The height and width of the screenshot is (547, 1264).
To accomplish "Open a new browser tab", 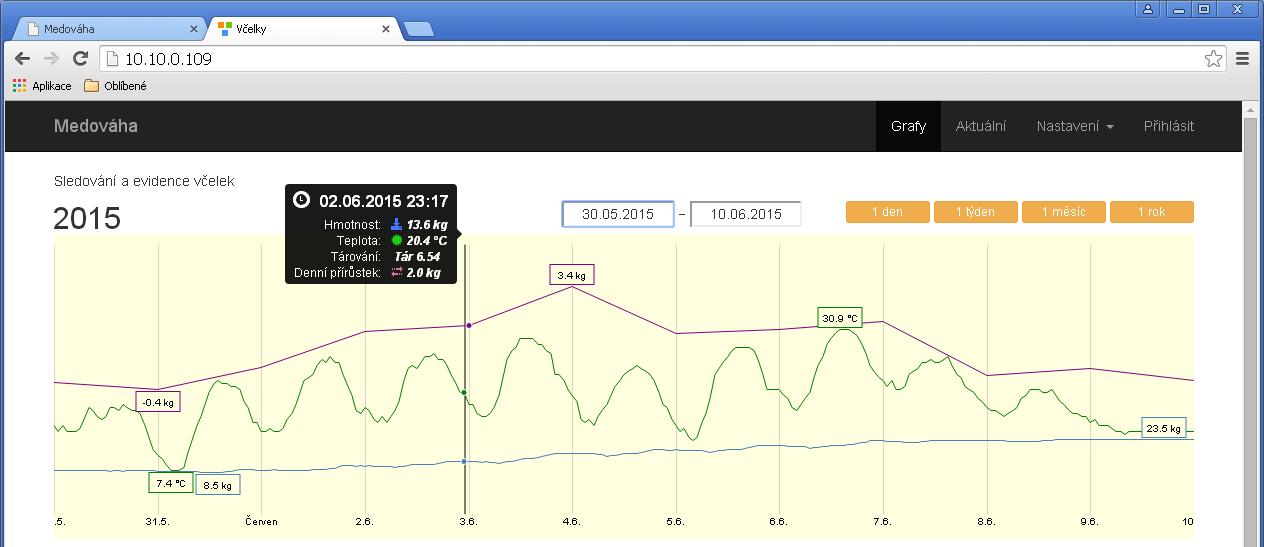I will tap(418, 29).
